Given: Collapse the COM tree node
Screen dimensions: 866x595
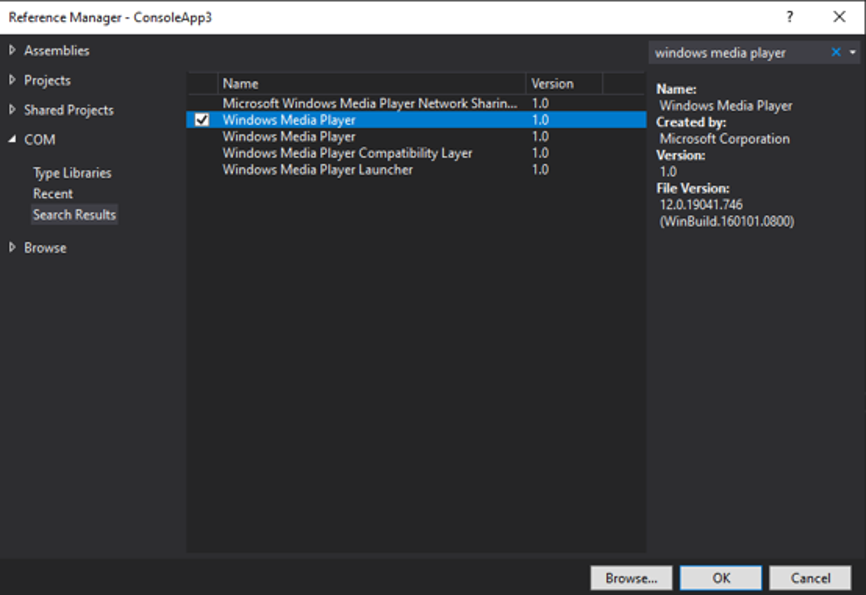Looking at the screenshot, I should pyautogui.click(x=12, y=140).
